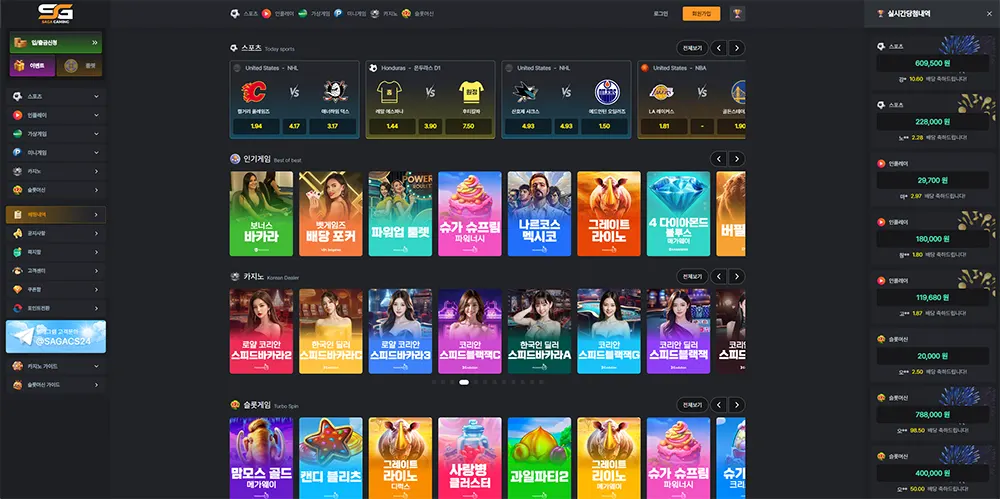This screenshot has height=499, width=1000.
Task: Go to 카지노 in the top navigation
Action: (388, 13)
